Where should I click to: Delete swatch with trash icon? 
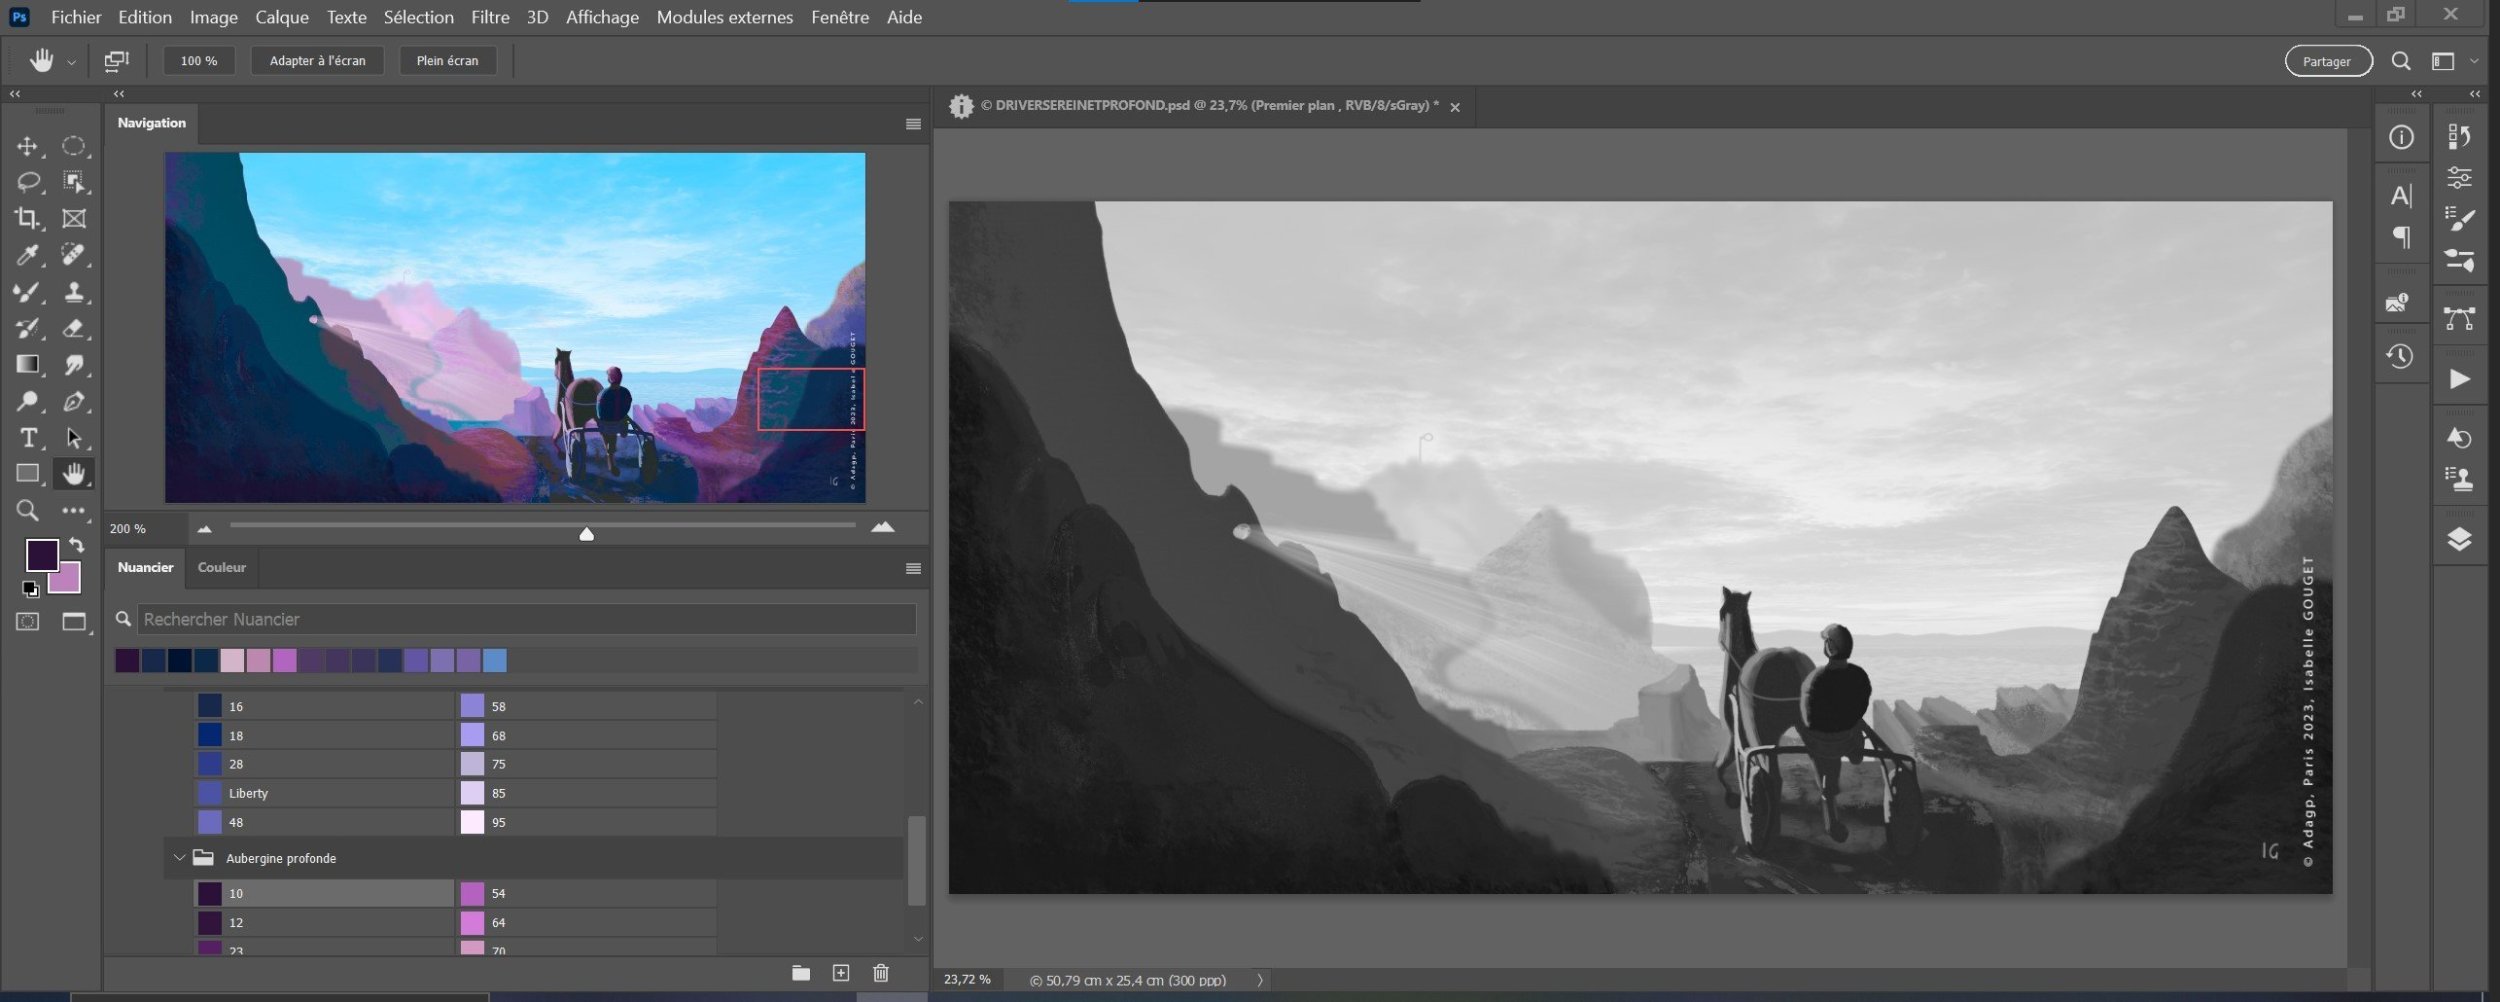tap(880, 973)
